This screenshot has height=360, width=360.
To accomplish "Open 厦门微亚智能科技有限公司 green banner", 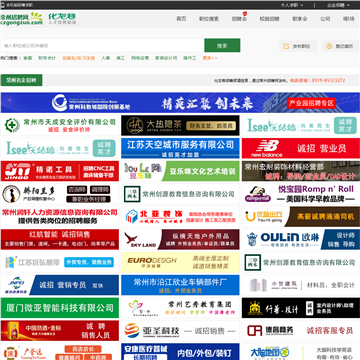I will coord(60,308).
